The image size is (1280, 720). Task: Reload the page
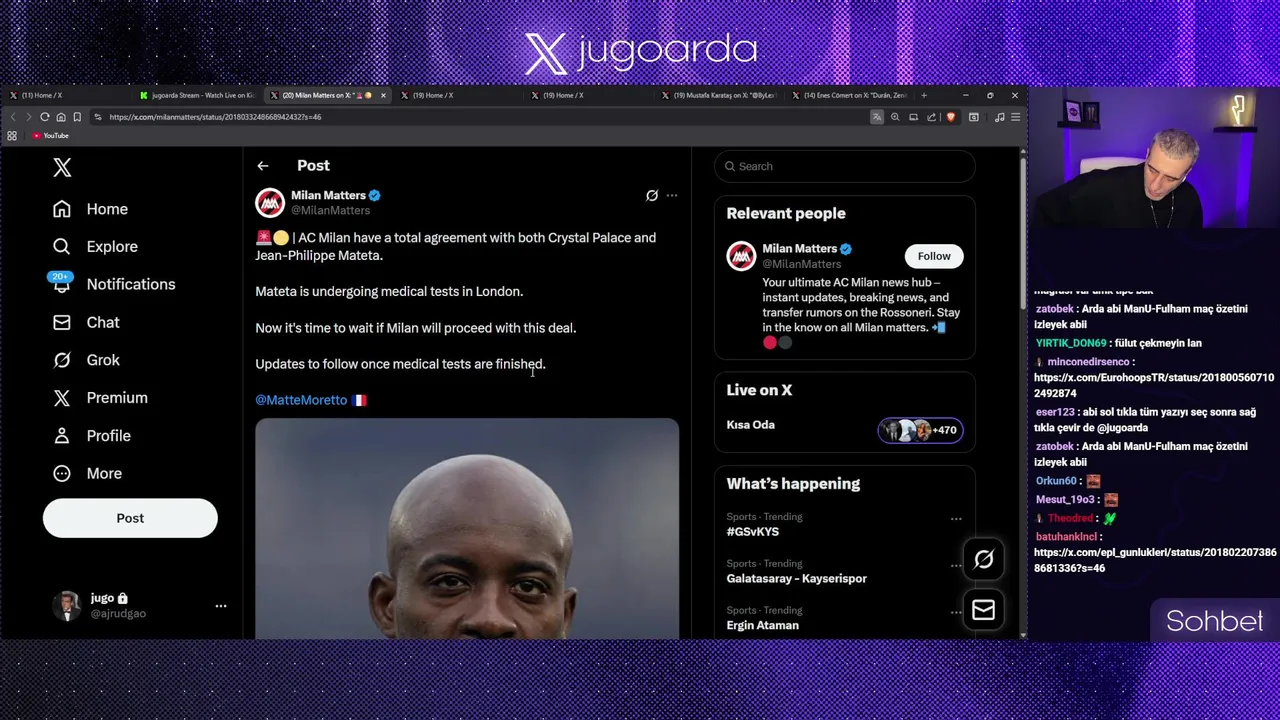pyautogui.click(x=45, y=117)
